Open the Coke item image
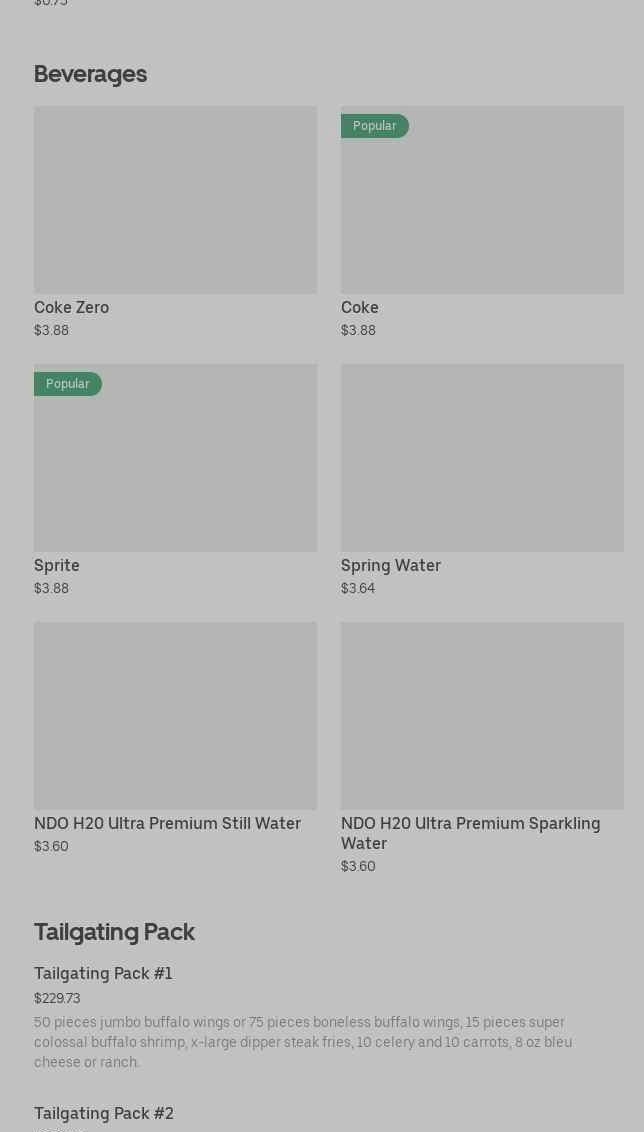644x1132 pixels. (x=482, y=210)
